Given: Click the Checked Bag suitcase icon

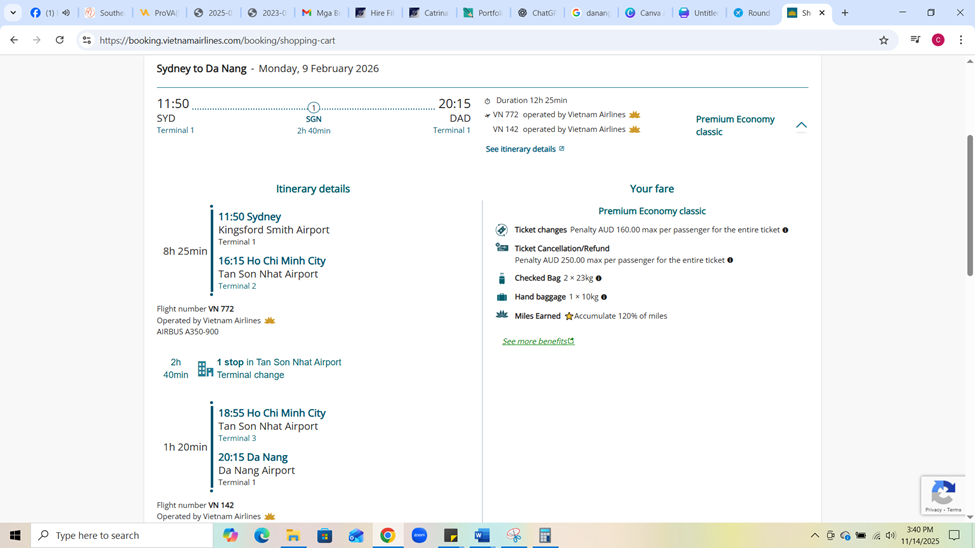Looking at the screenshot, I should point(502,278).
